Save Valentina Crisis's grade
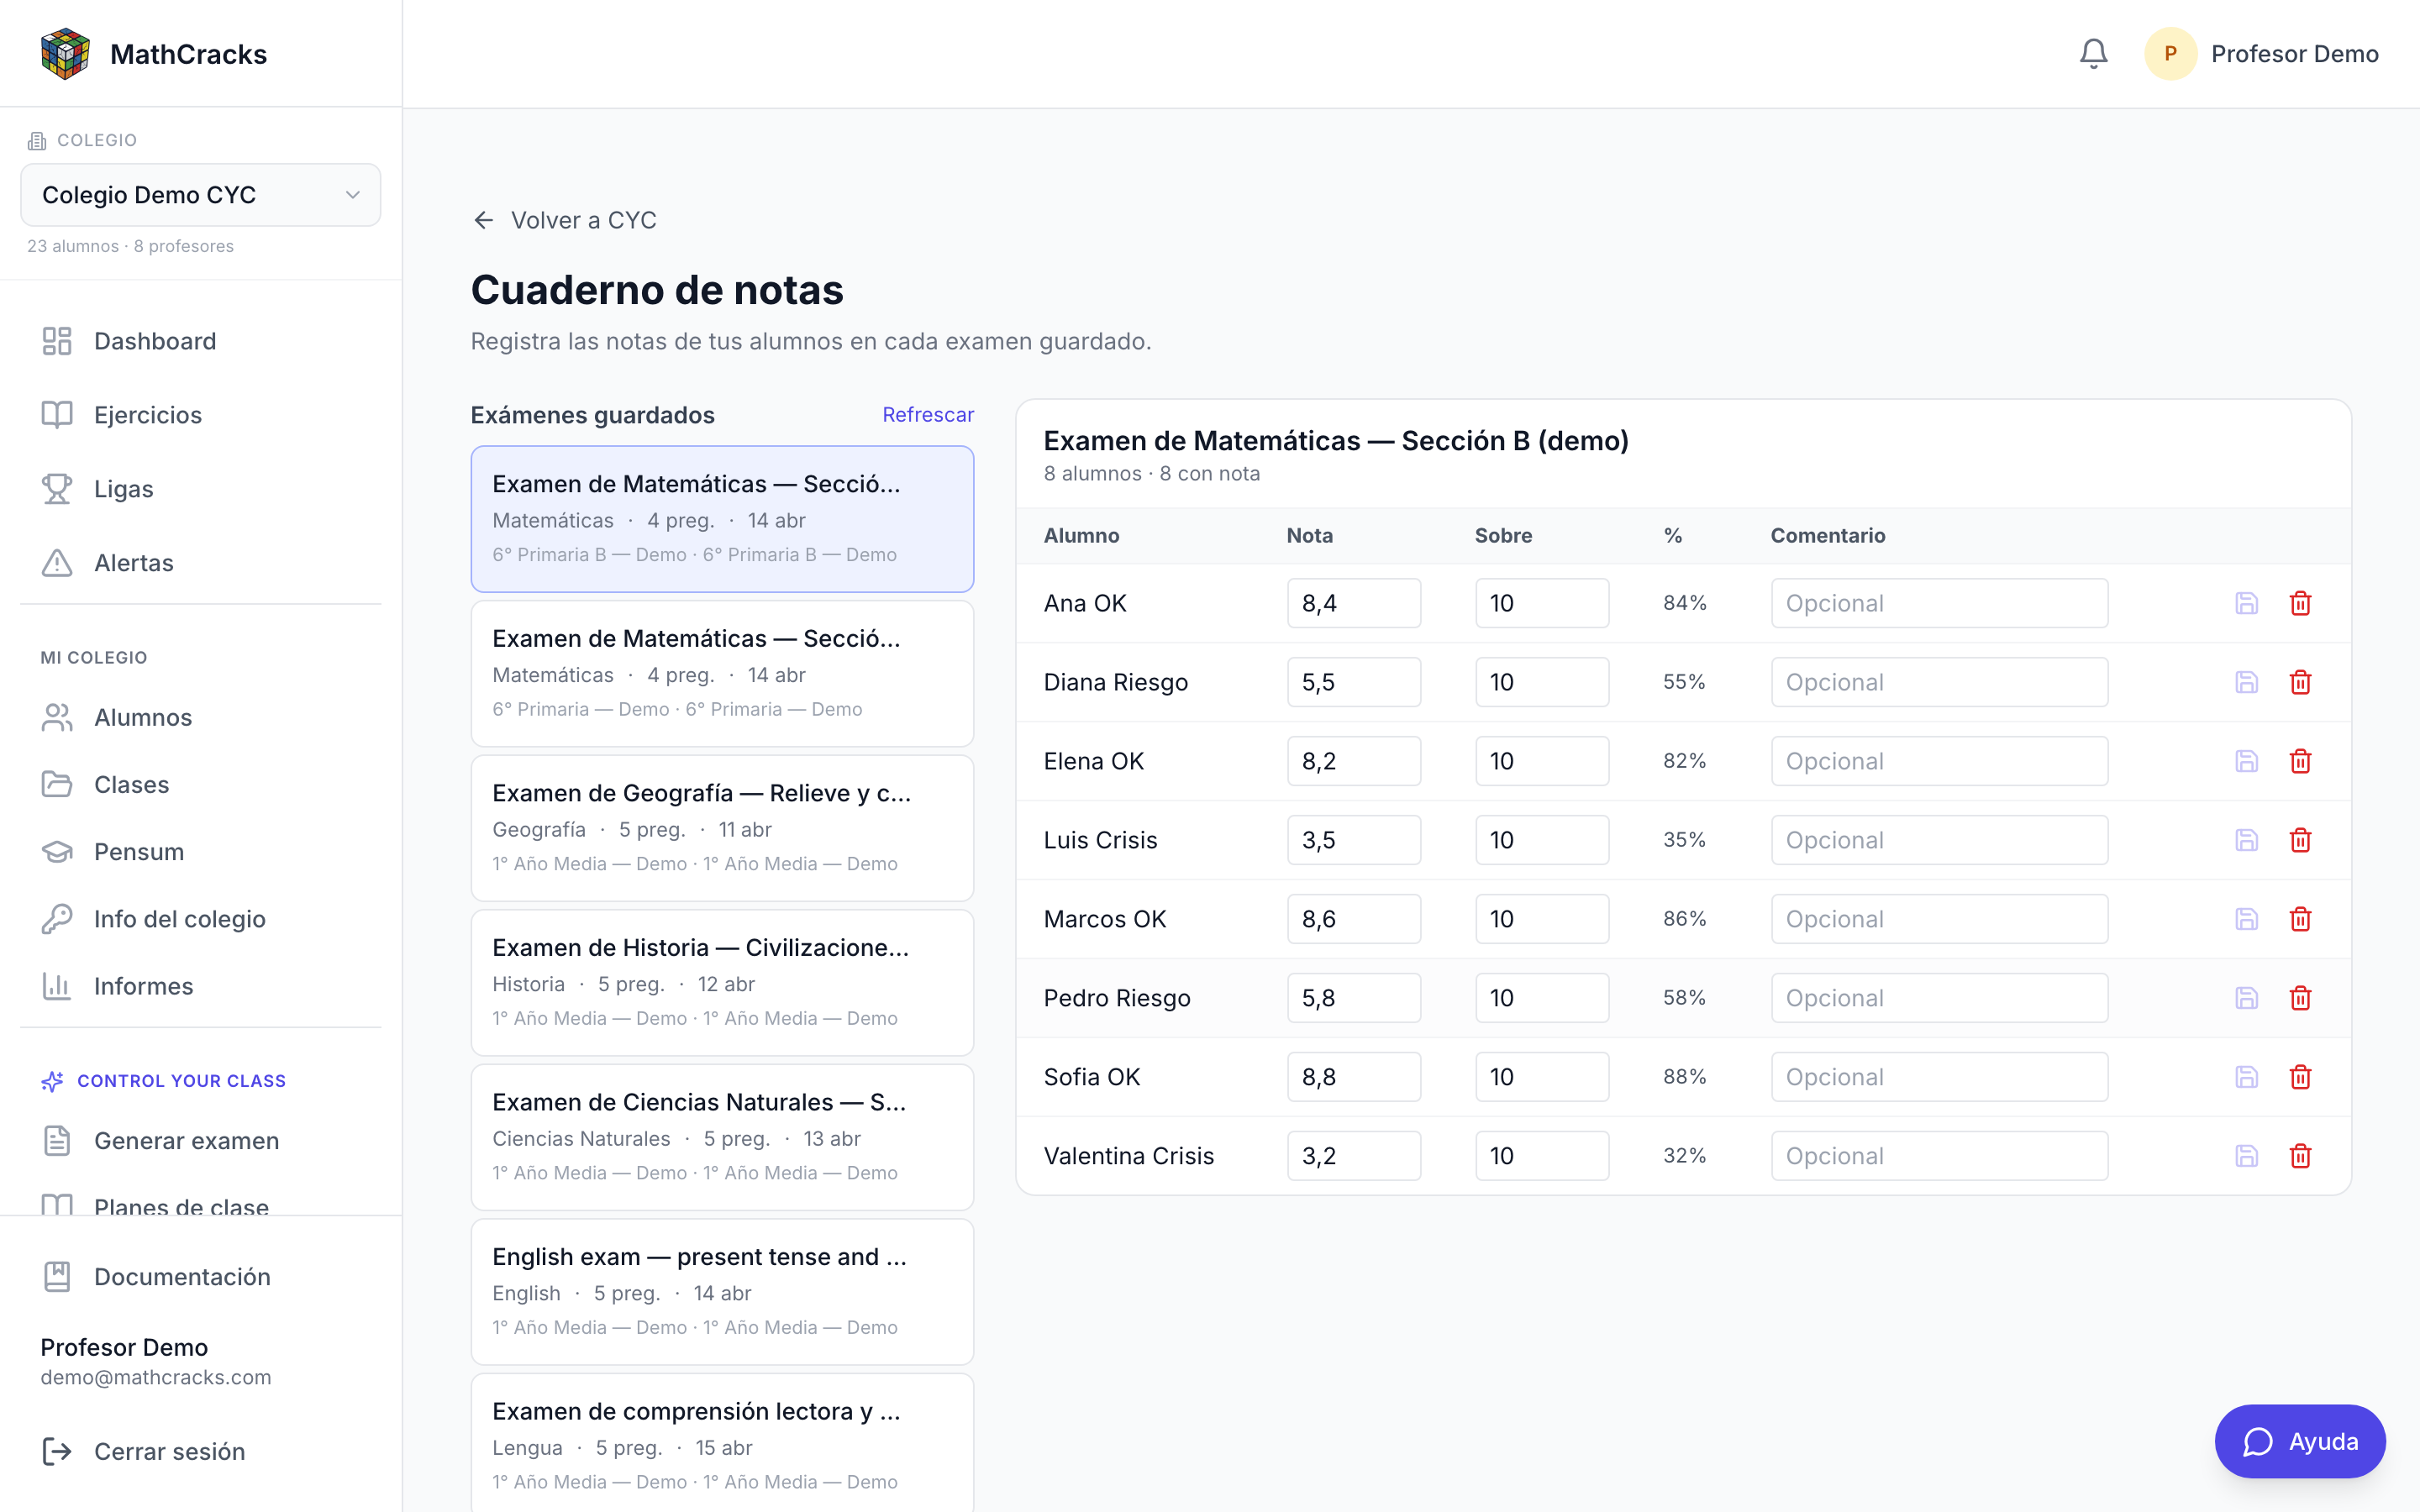 point(2246,1156)
